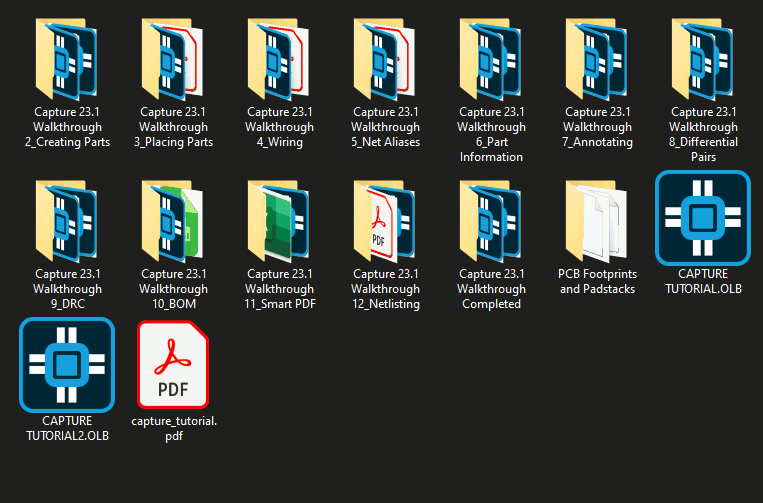The height and width of the screenshot is (503, 763).
Task: Select the 4_Wiring walkthrough folder icon
Action: (x=279, y=59)
